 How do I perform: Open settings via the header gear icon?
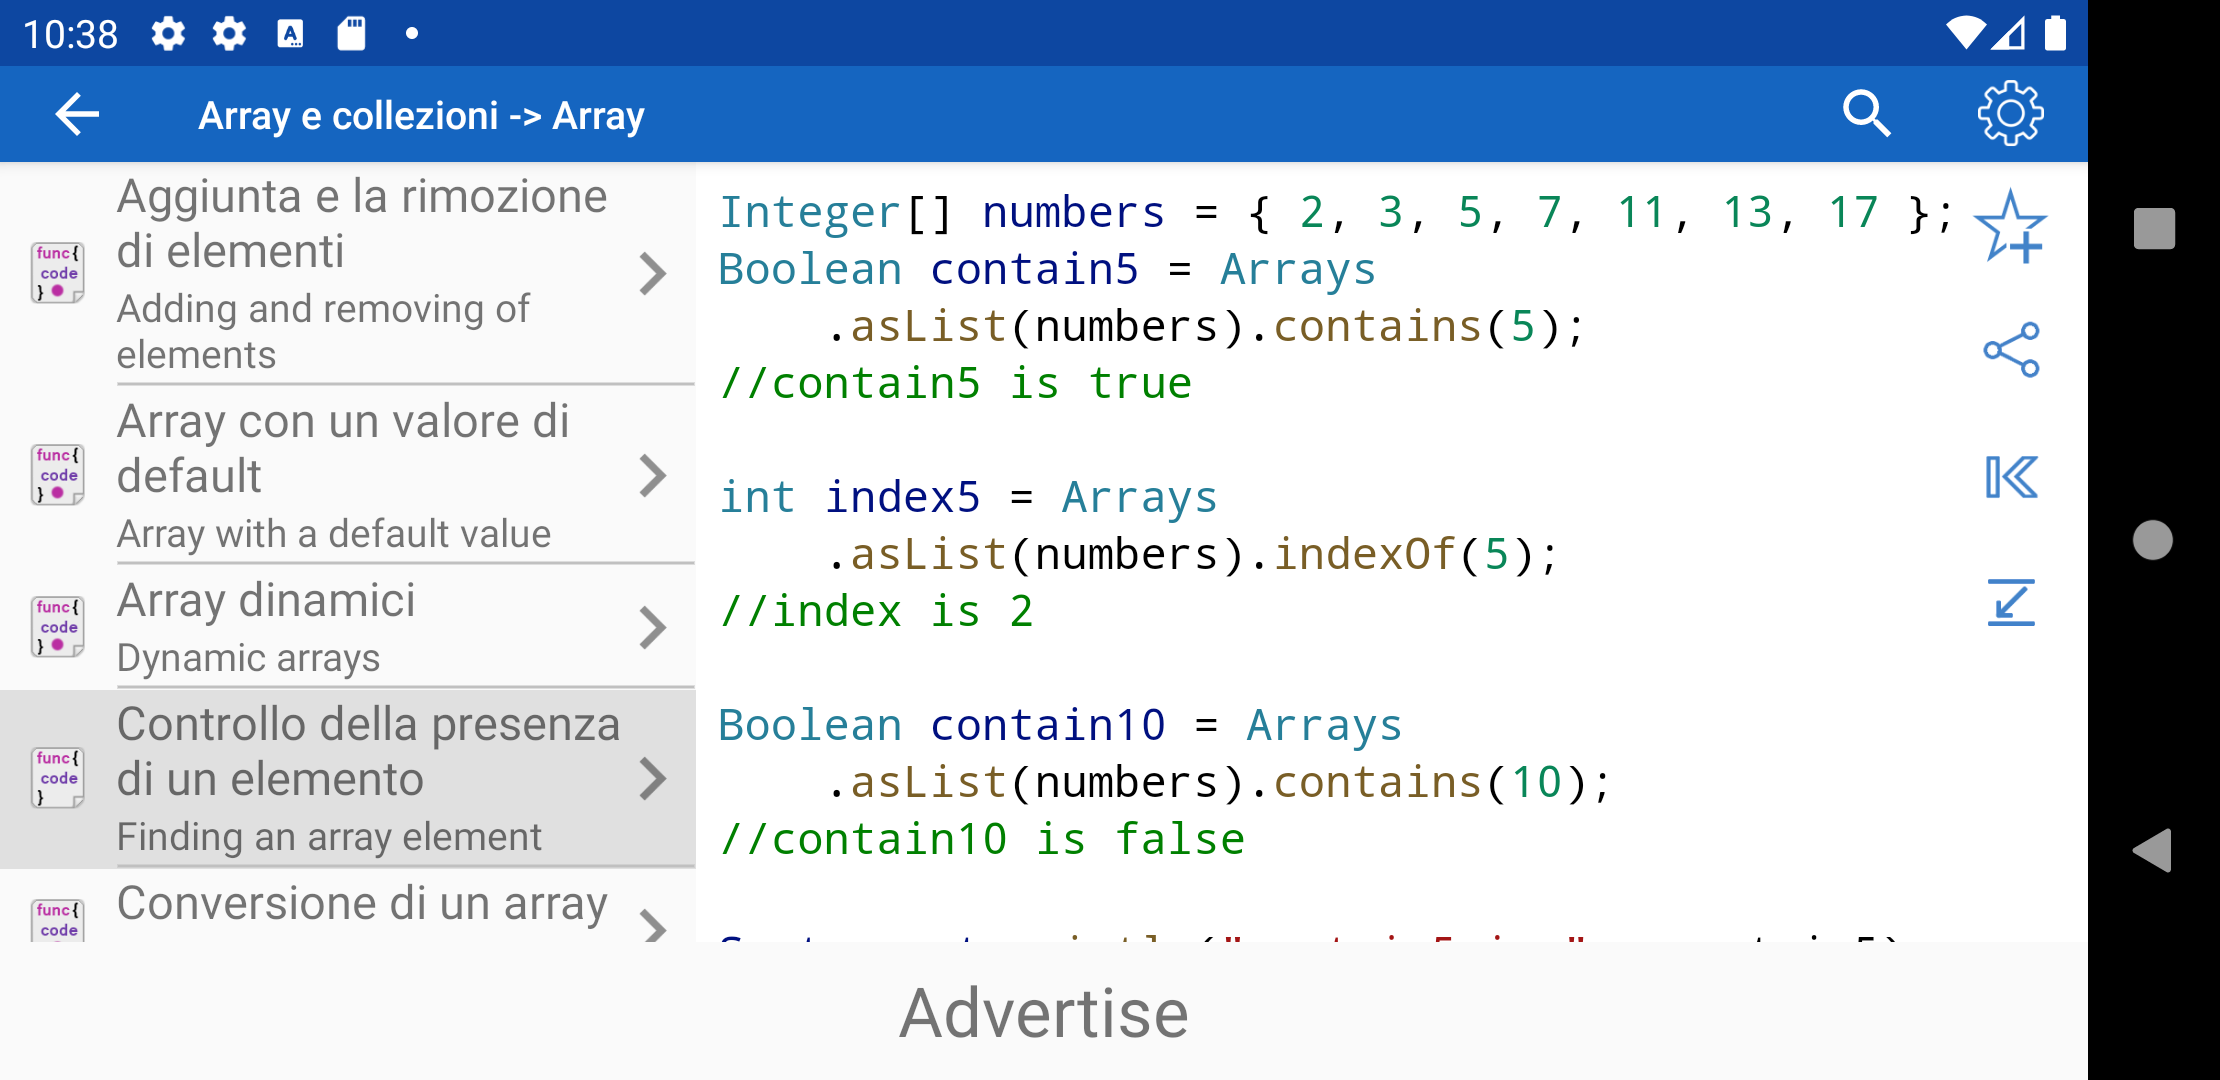coord(2010,114)
